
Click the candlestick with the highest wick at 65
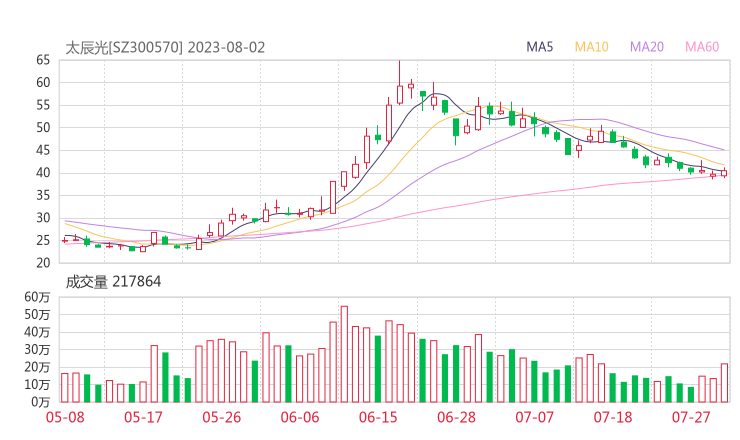(x=400, y=83)
